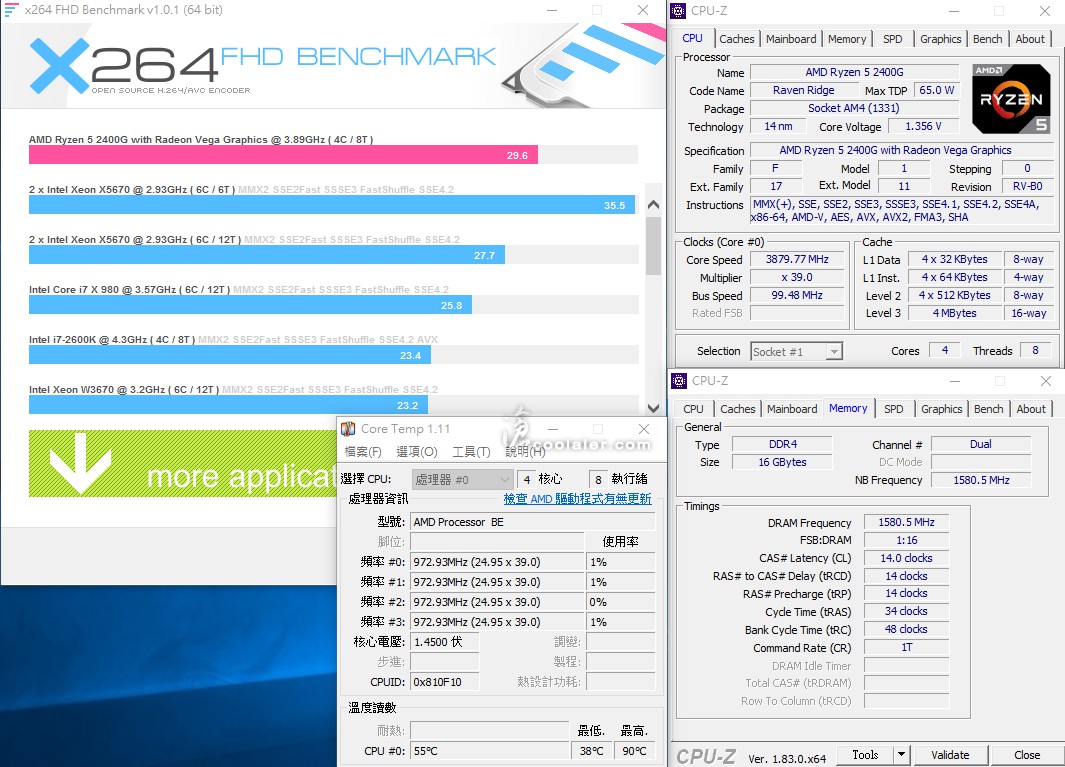
Task: Open the 處理器 #0 CPU selector in Core Temp
Action: (x=504, y=480)
